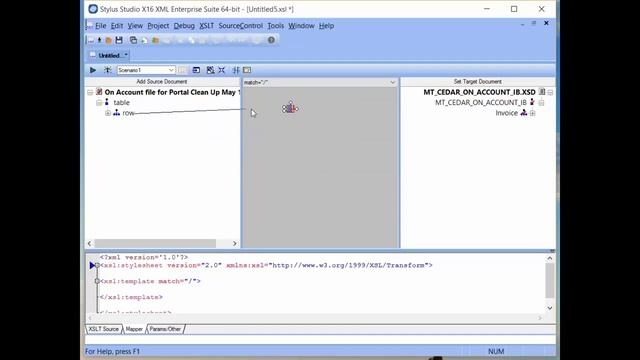
Task: Open the SourceControl menu
Action: pyautogui.click(x=240, y=26)
